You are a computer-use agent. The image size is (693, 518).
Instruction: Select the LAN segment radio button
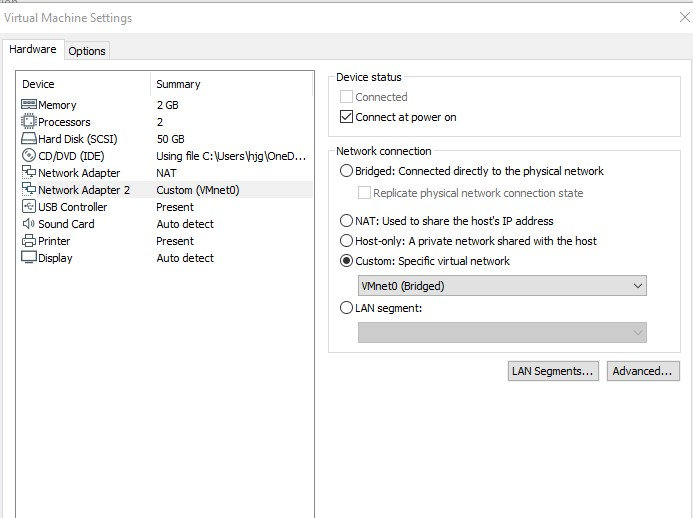point(347,308)
